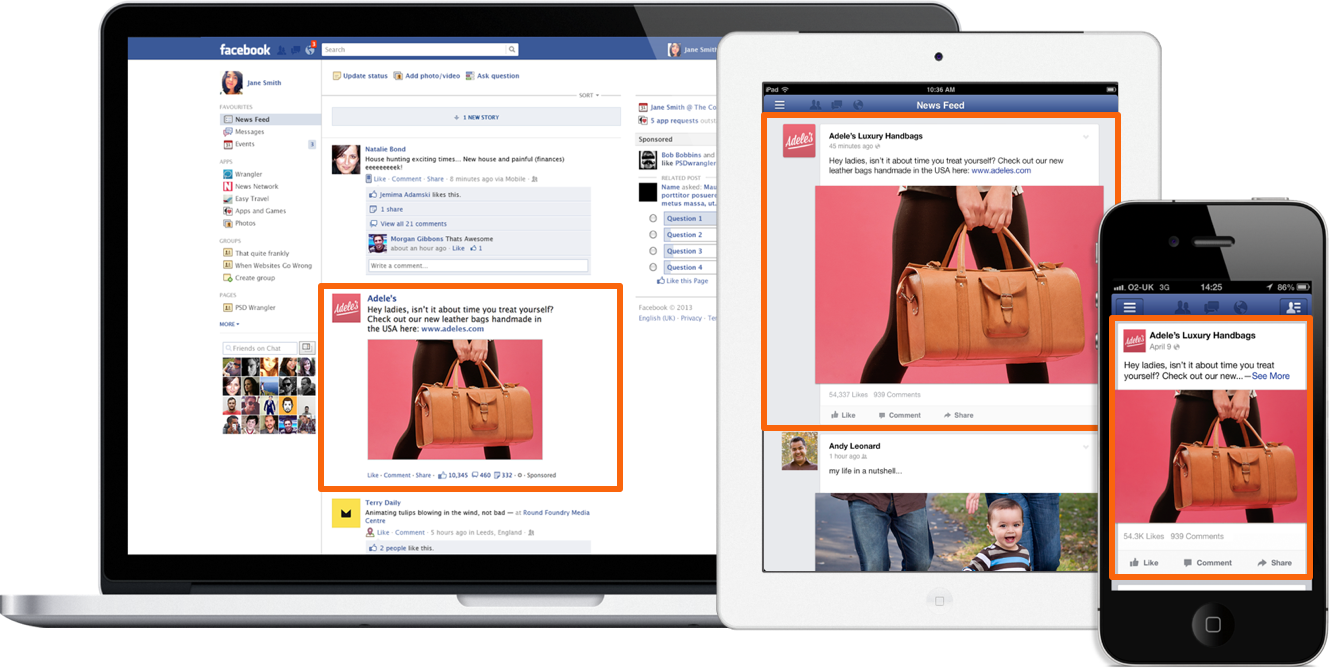1334x670 pixels.
Task: Open PSD Wrangler page in sidebar
Action: (x=249, y=308)
